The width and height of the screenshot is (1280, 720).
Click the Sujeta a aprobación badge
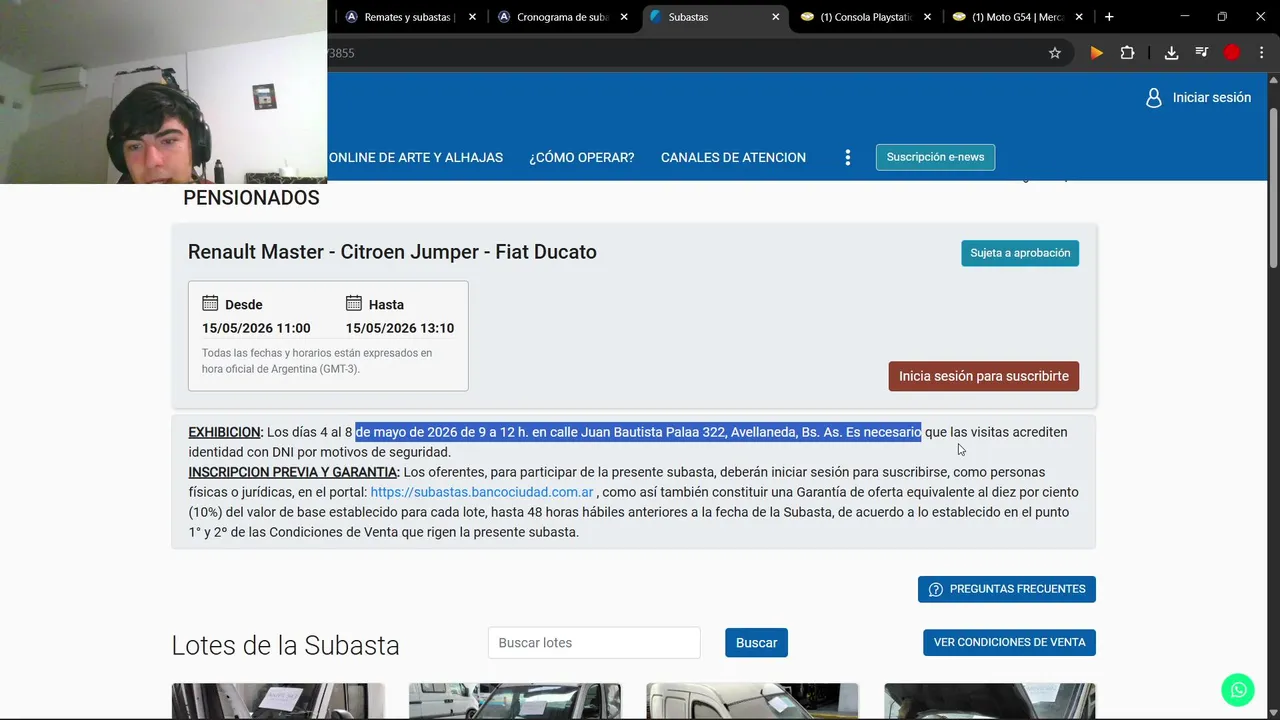click(1020, 253)
